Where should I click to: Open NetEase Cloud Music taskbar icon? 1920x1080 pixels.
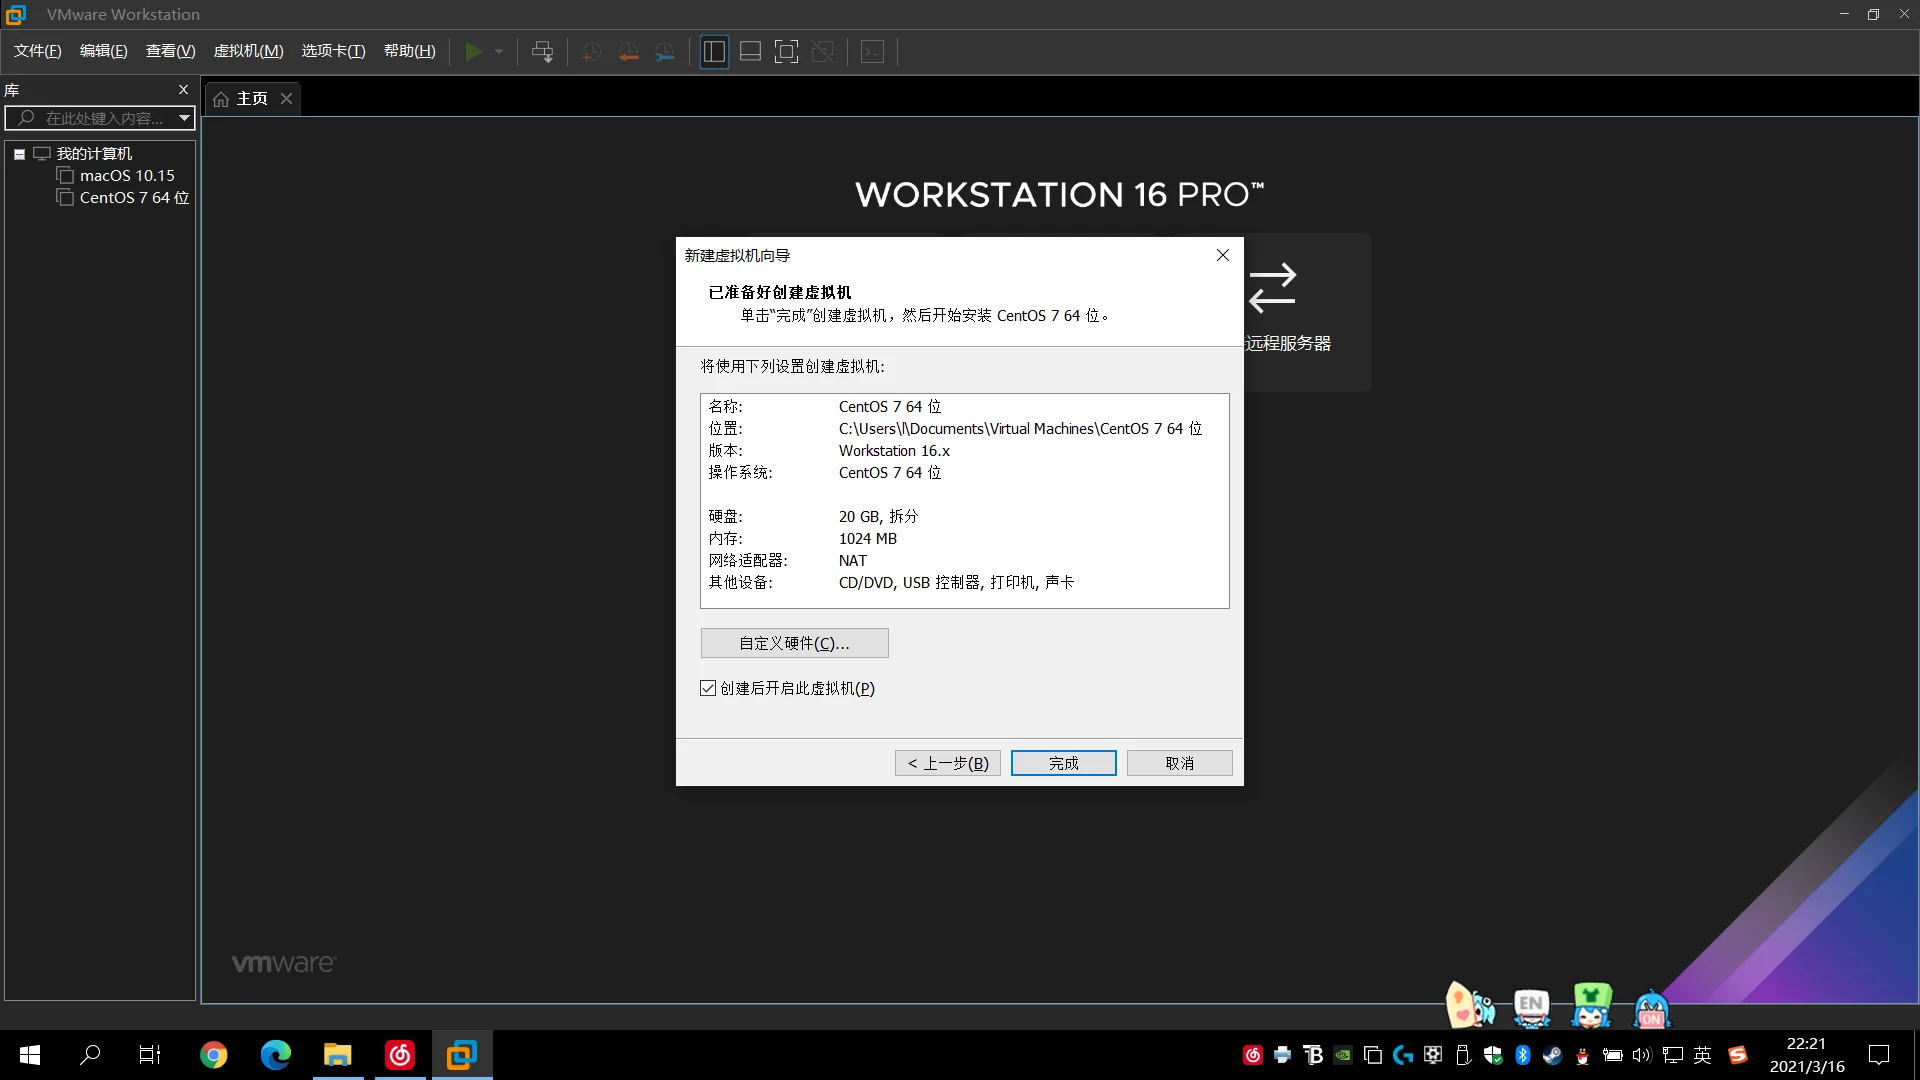pyautogui.click(x=399, y=1055)
